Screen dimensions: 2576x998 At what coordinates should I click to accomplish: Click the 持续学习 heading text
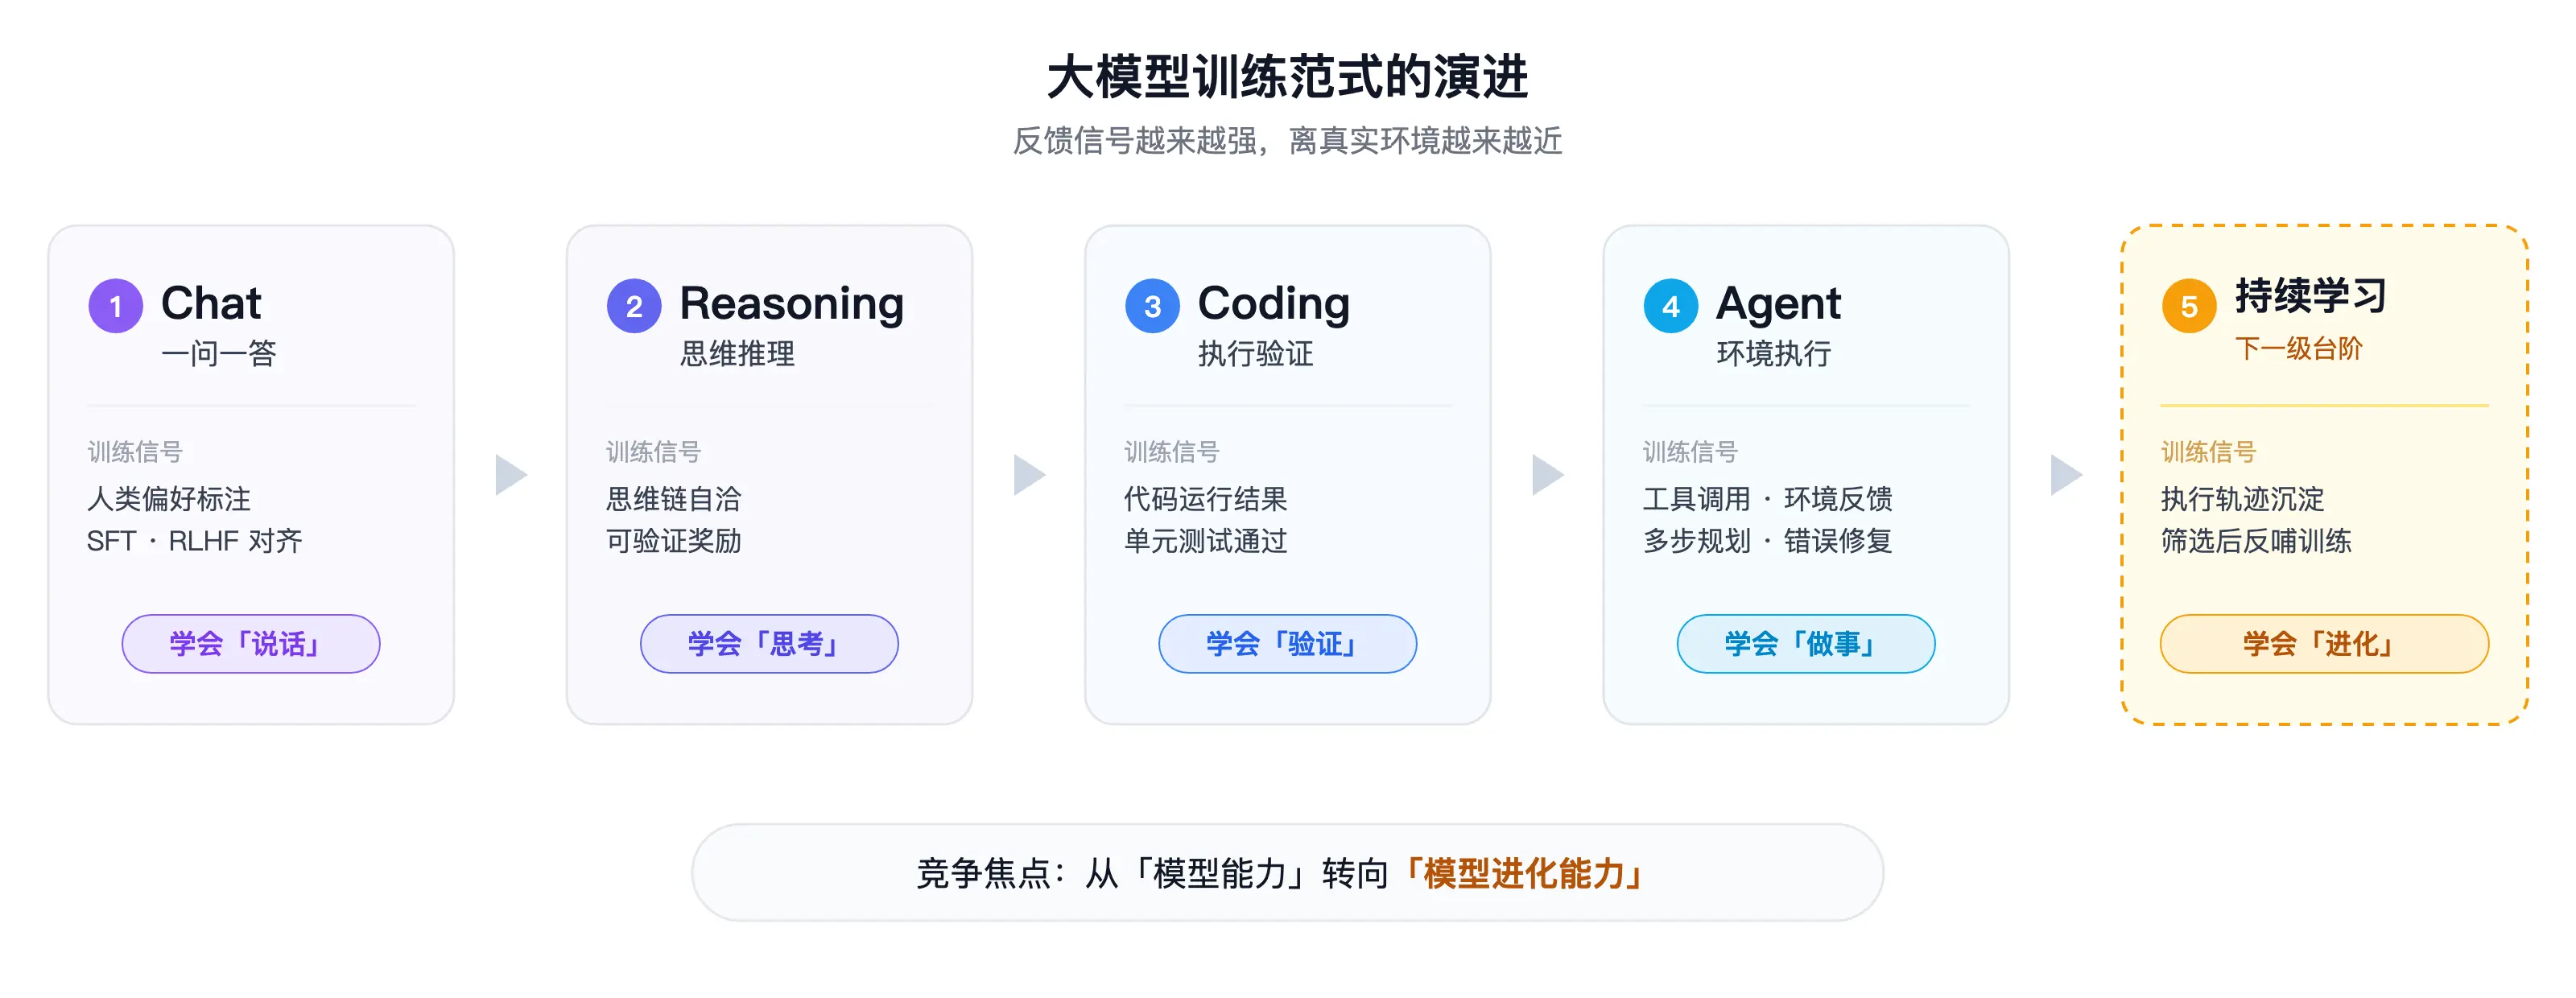2311,296
